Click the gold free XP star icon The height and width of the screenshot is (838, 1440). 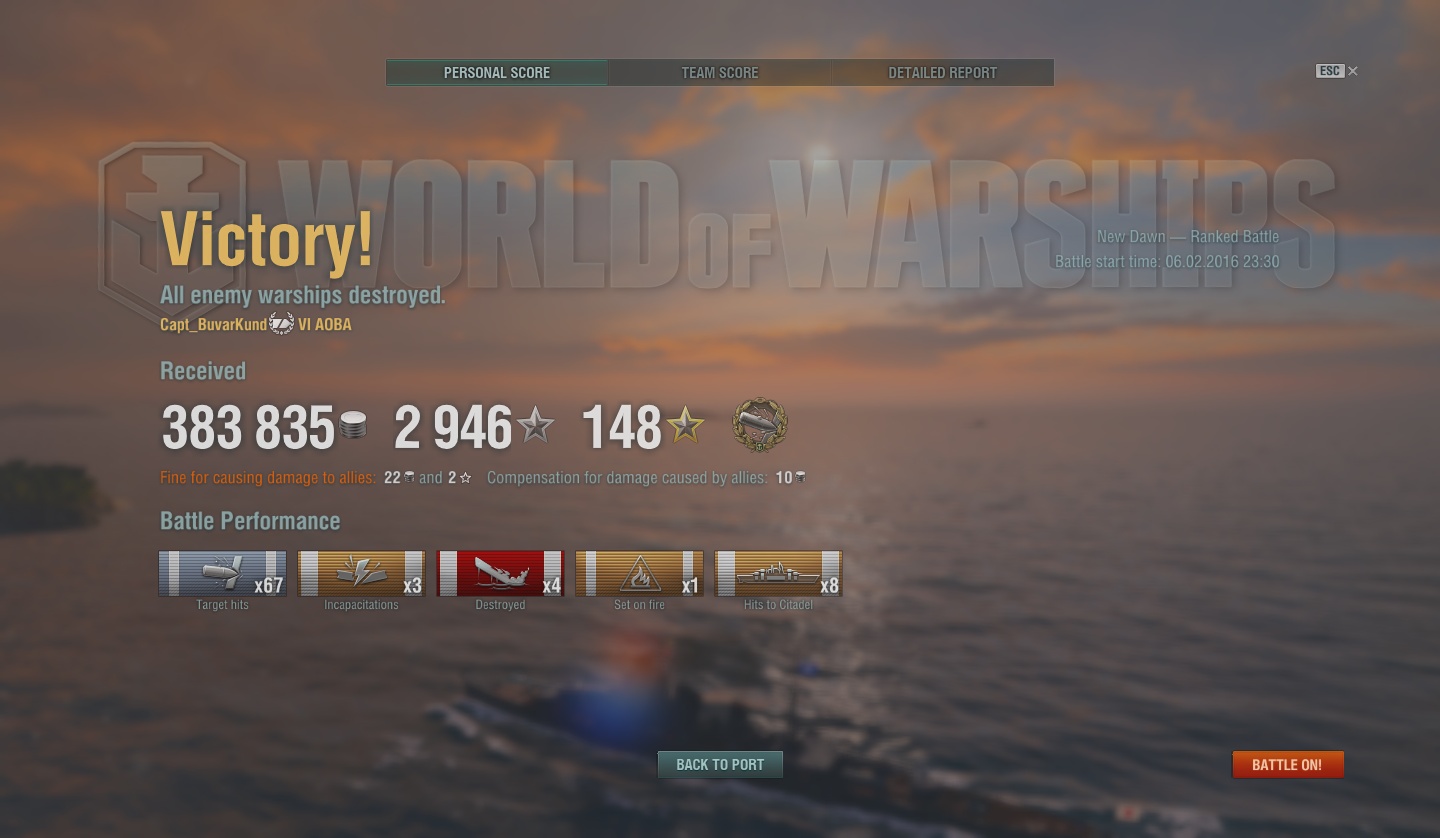click(x=685, y=426)
